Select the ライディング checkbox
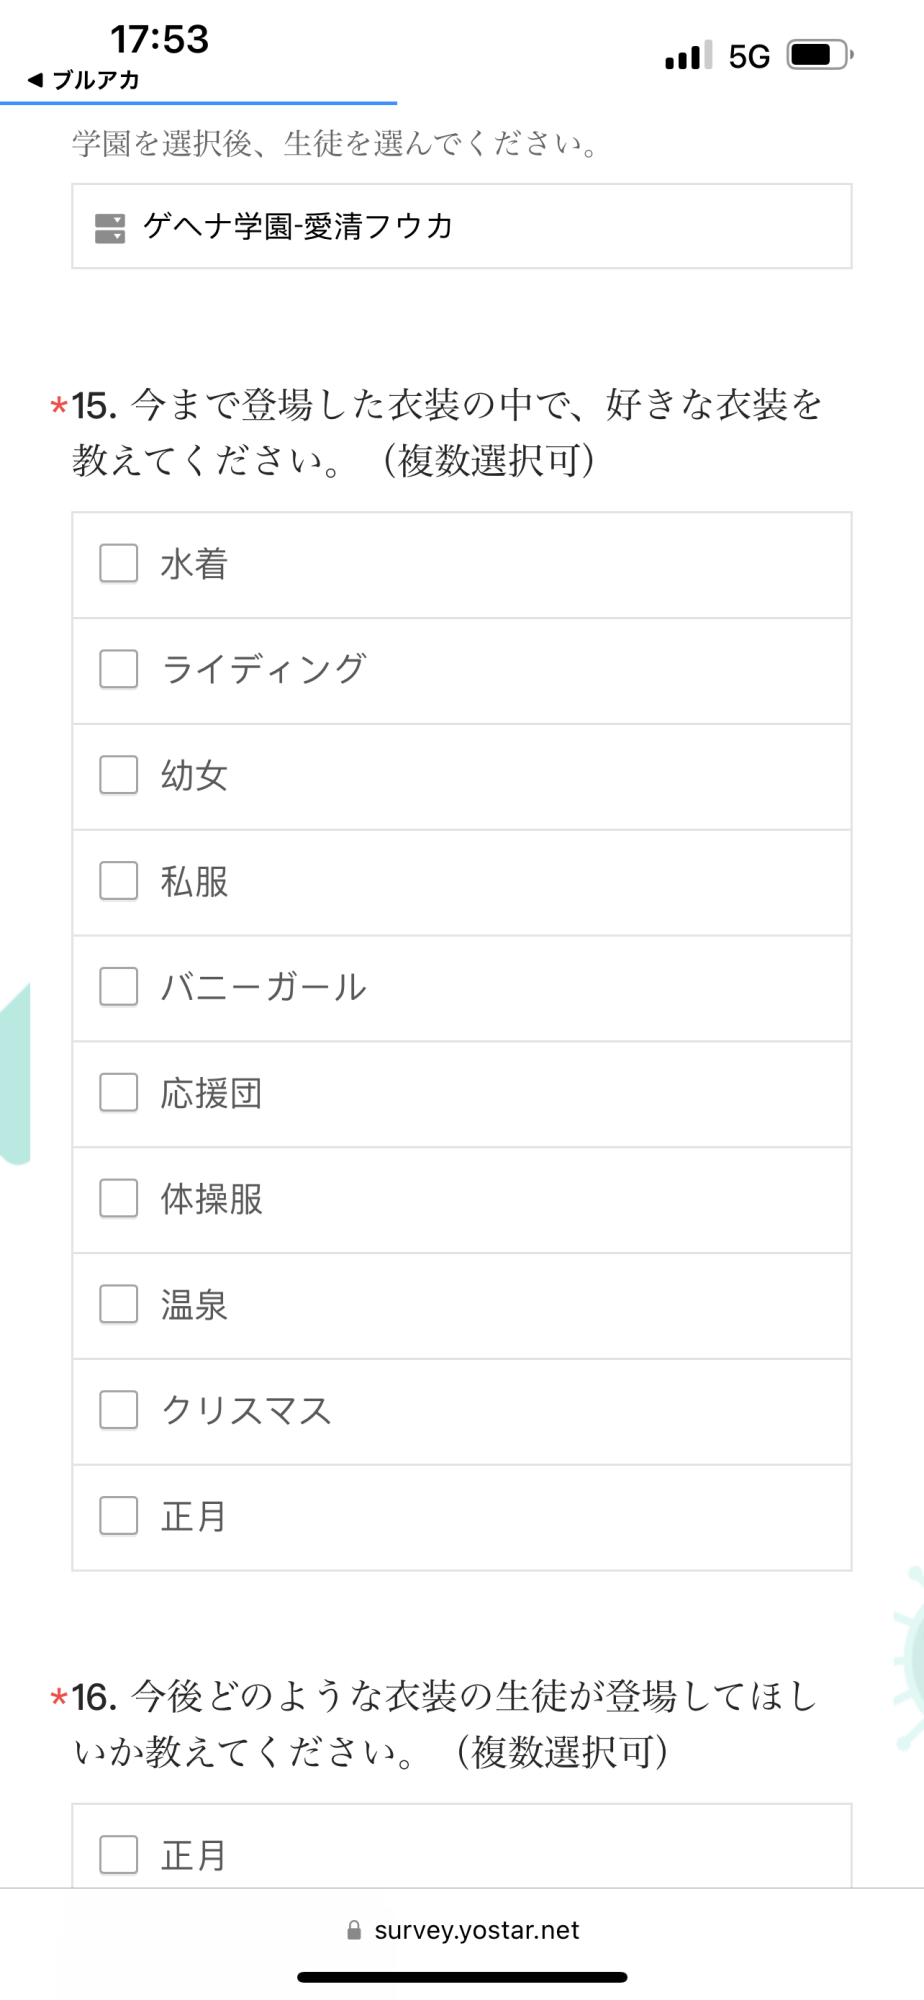 pos(119,670)
